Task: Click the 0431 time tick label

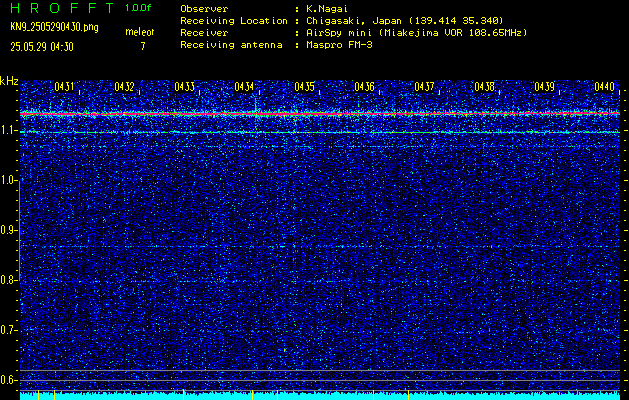Action: click(64, 86)
